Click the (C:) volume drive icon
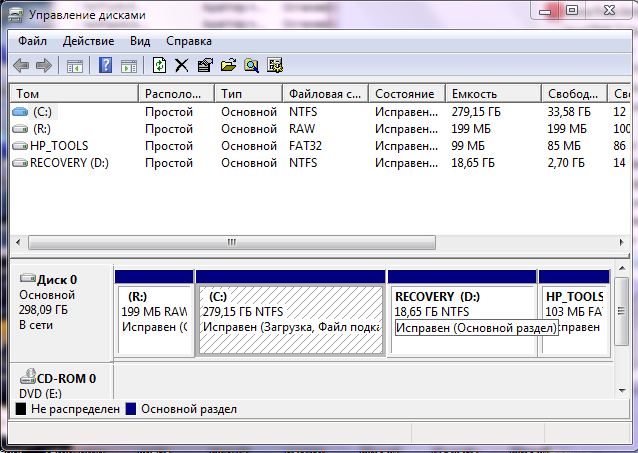 pyautogui.click(x=20, y=112)
